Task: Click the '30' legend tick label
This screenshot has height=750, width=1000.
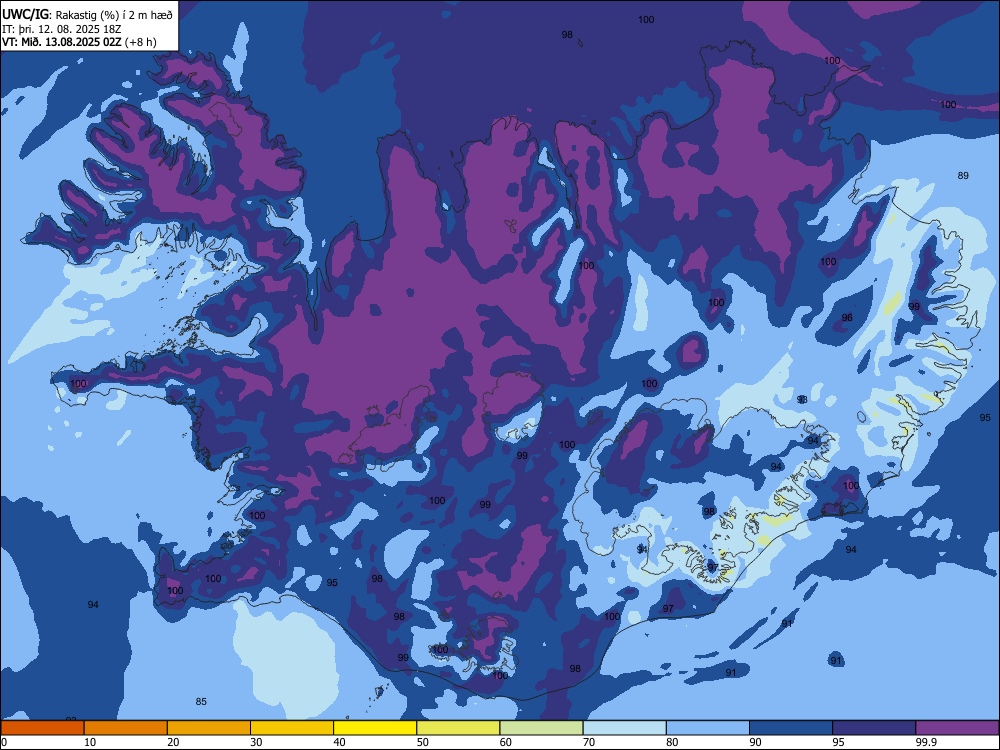Action: [x=256, y=742]
